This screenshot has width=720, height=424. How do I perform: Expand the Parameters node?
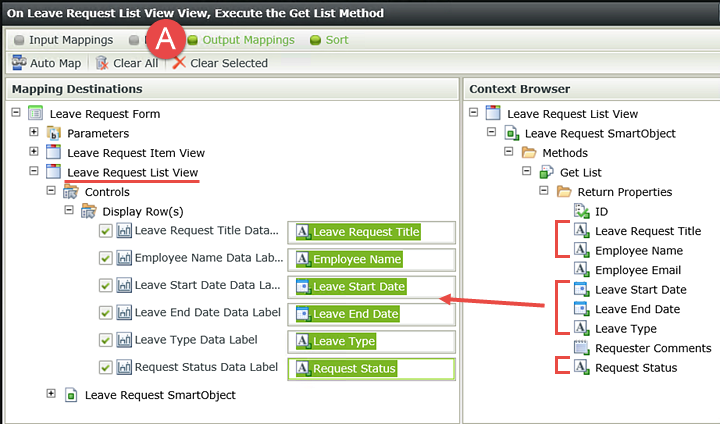point(34,132)
